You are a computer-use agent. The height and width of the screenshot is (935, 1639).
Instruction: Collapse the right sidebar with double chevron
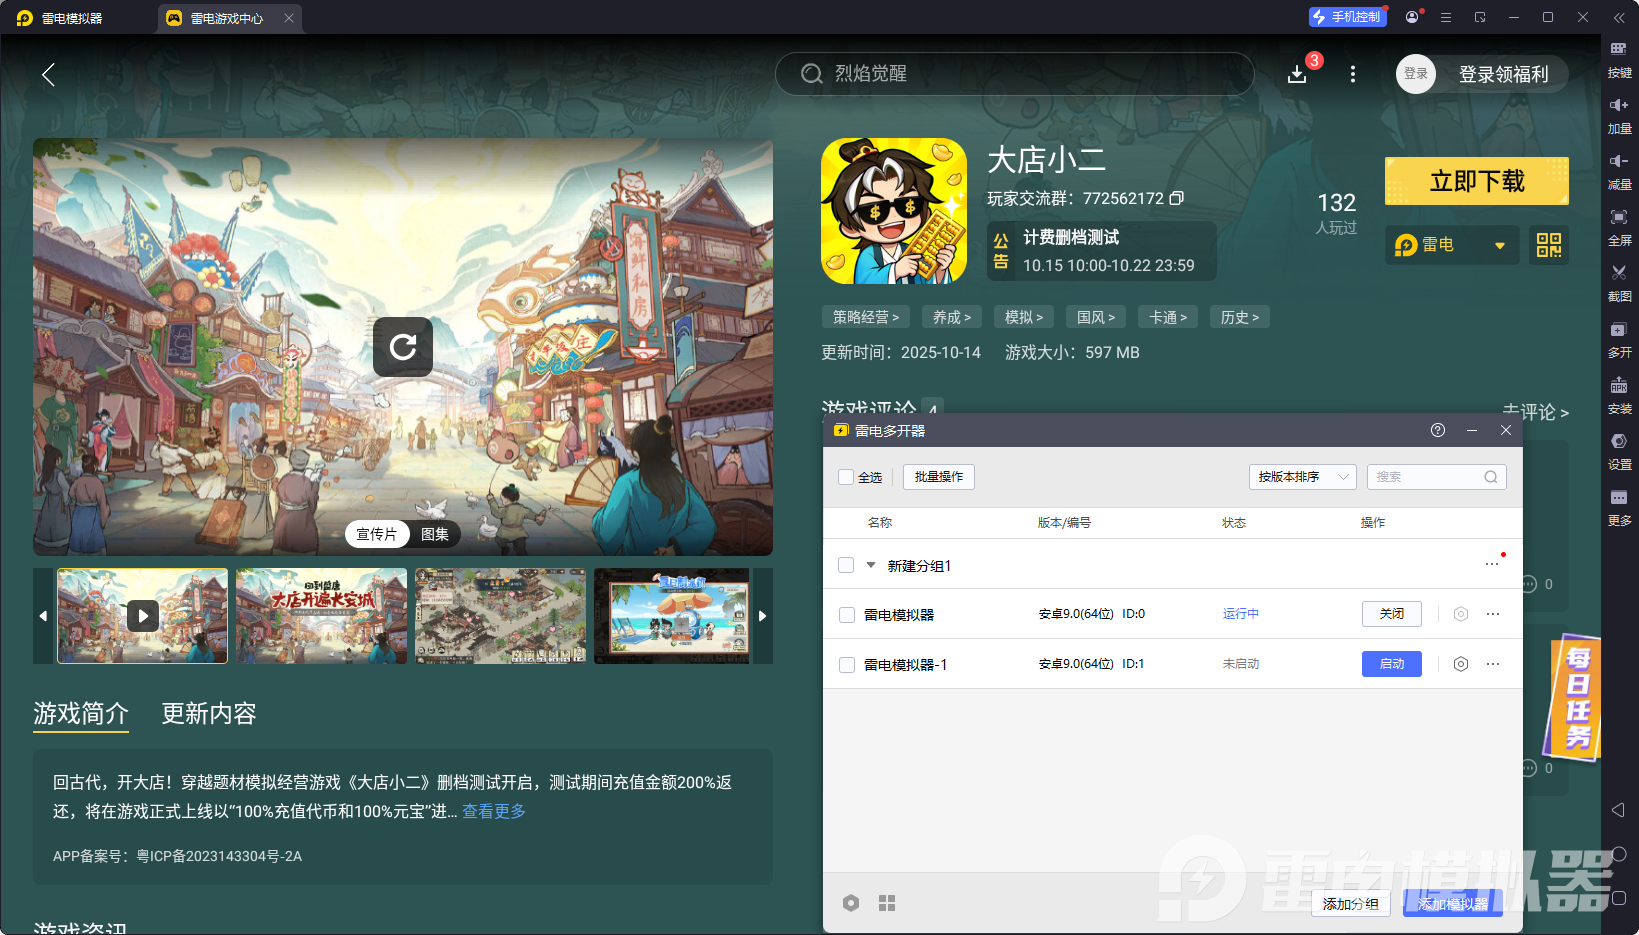point(1619,18)
